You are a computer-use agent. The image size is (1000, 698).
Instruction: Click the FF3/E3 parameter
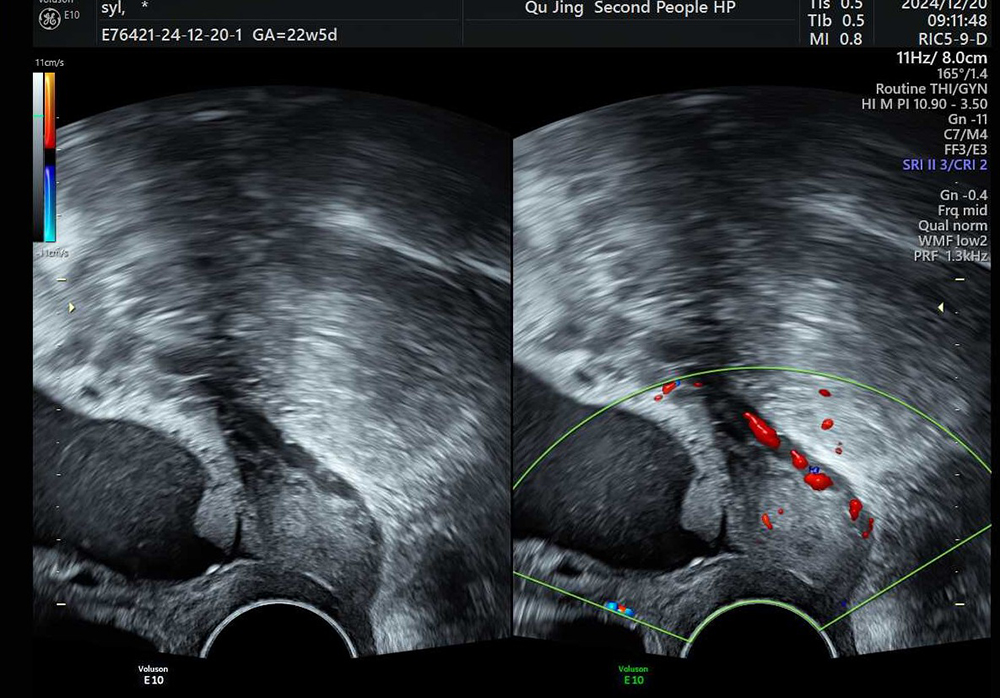[x=966, y=150]
